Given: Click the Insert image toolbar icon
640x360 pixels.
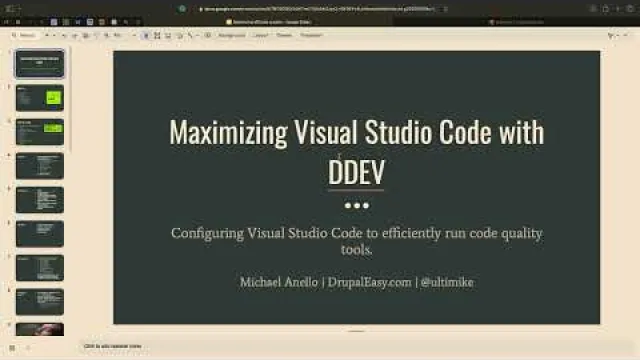Looking at the screenshot, I should point(168,36).
